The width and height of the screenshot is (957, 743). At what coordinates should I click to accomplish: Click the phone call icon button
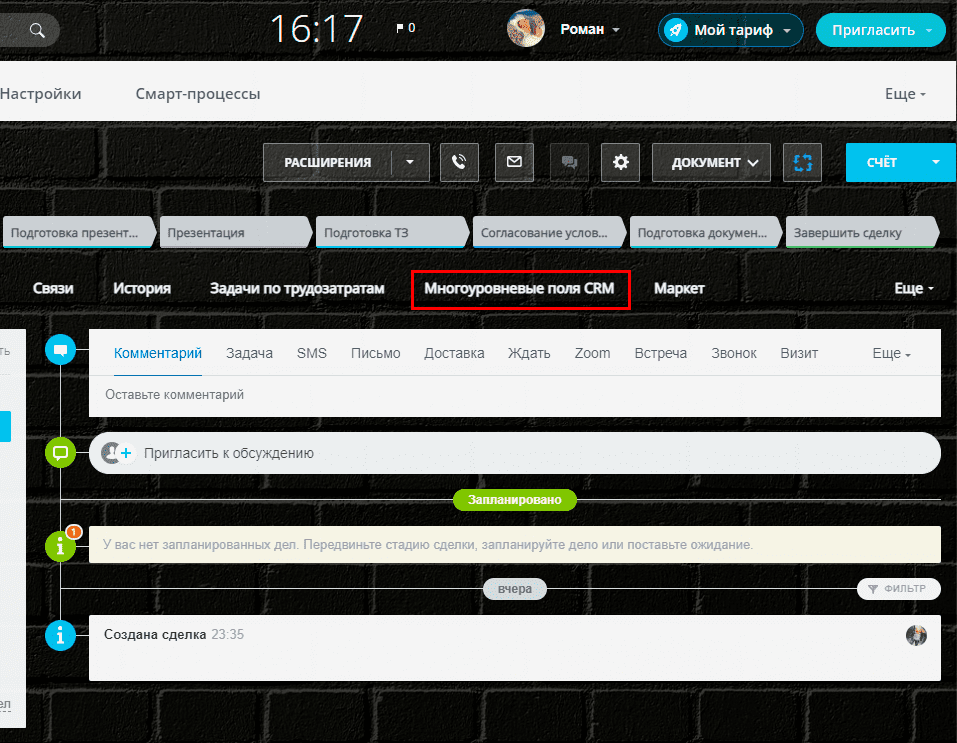459,162
